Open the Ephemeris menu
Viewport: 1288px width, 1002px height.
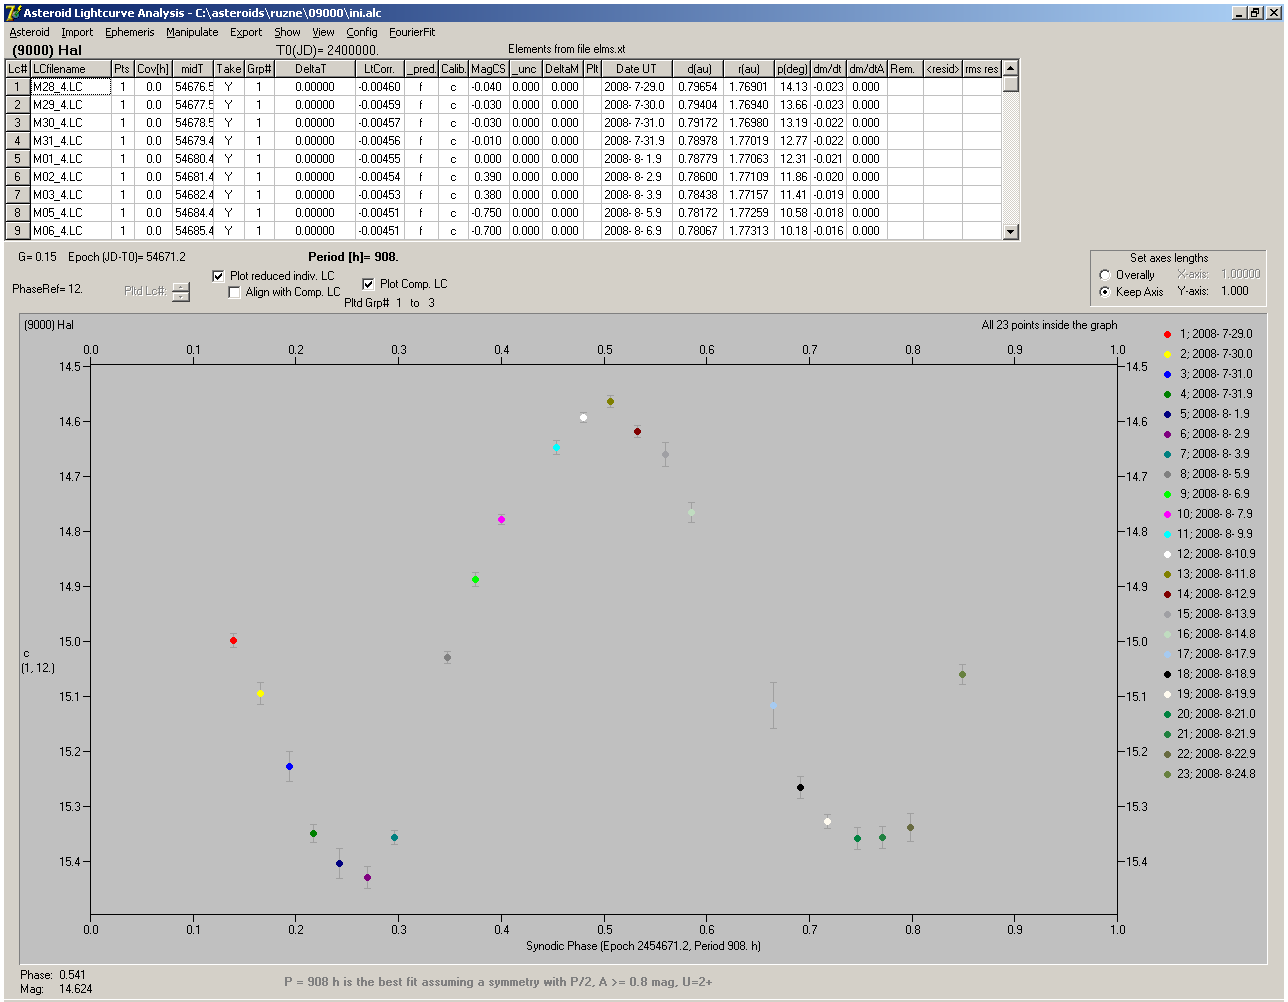click(130, 32)
